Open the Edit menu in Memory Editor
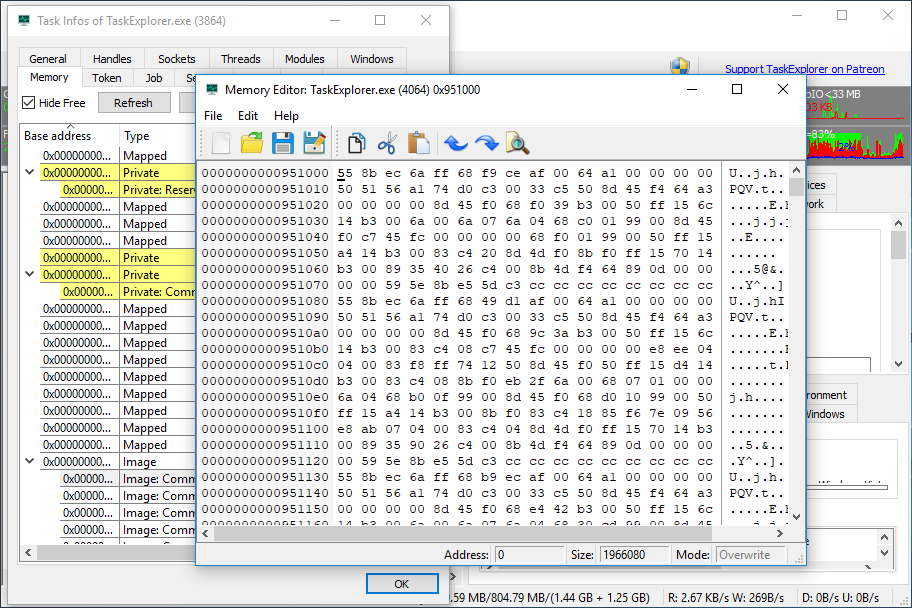This screenshot has height=608, width=912. point(248,116)
